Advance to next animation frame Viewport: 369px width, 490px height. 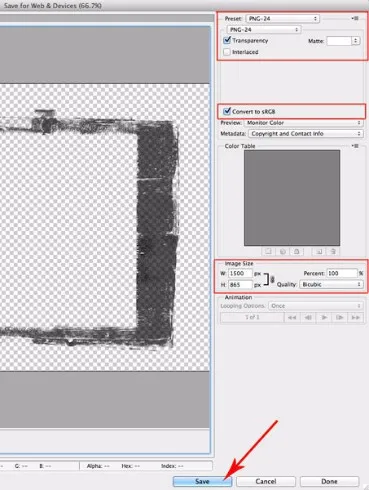[x=339, y=317]
